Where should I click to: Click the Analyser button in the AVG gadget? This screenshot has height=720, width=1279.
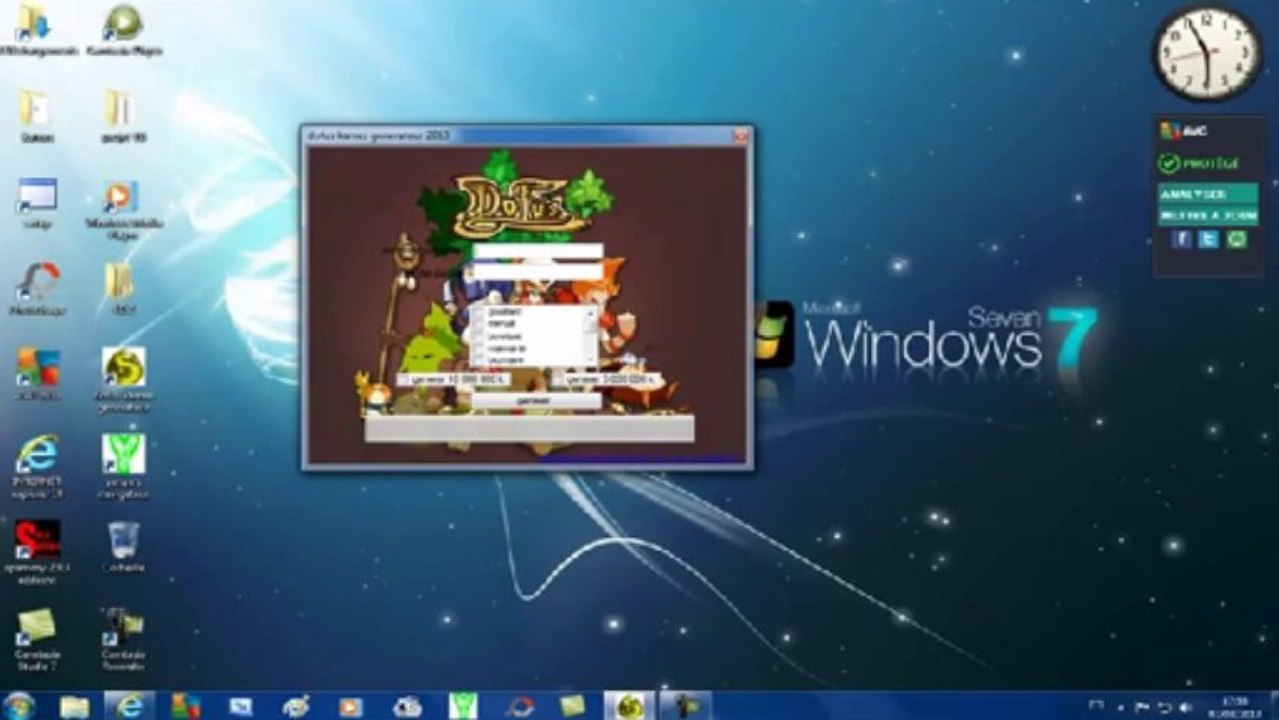[1207, 193]
